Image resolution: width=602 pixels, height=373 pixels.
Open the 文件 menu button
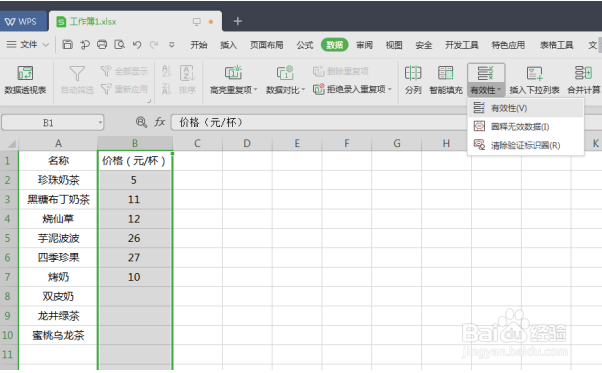pos(28,45)
